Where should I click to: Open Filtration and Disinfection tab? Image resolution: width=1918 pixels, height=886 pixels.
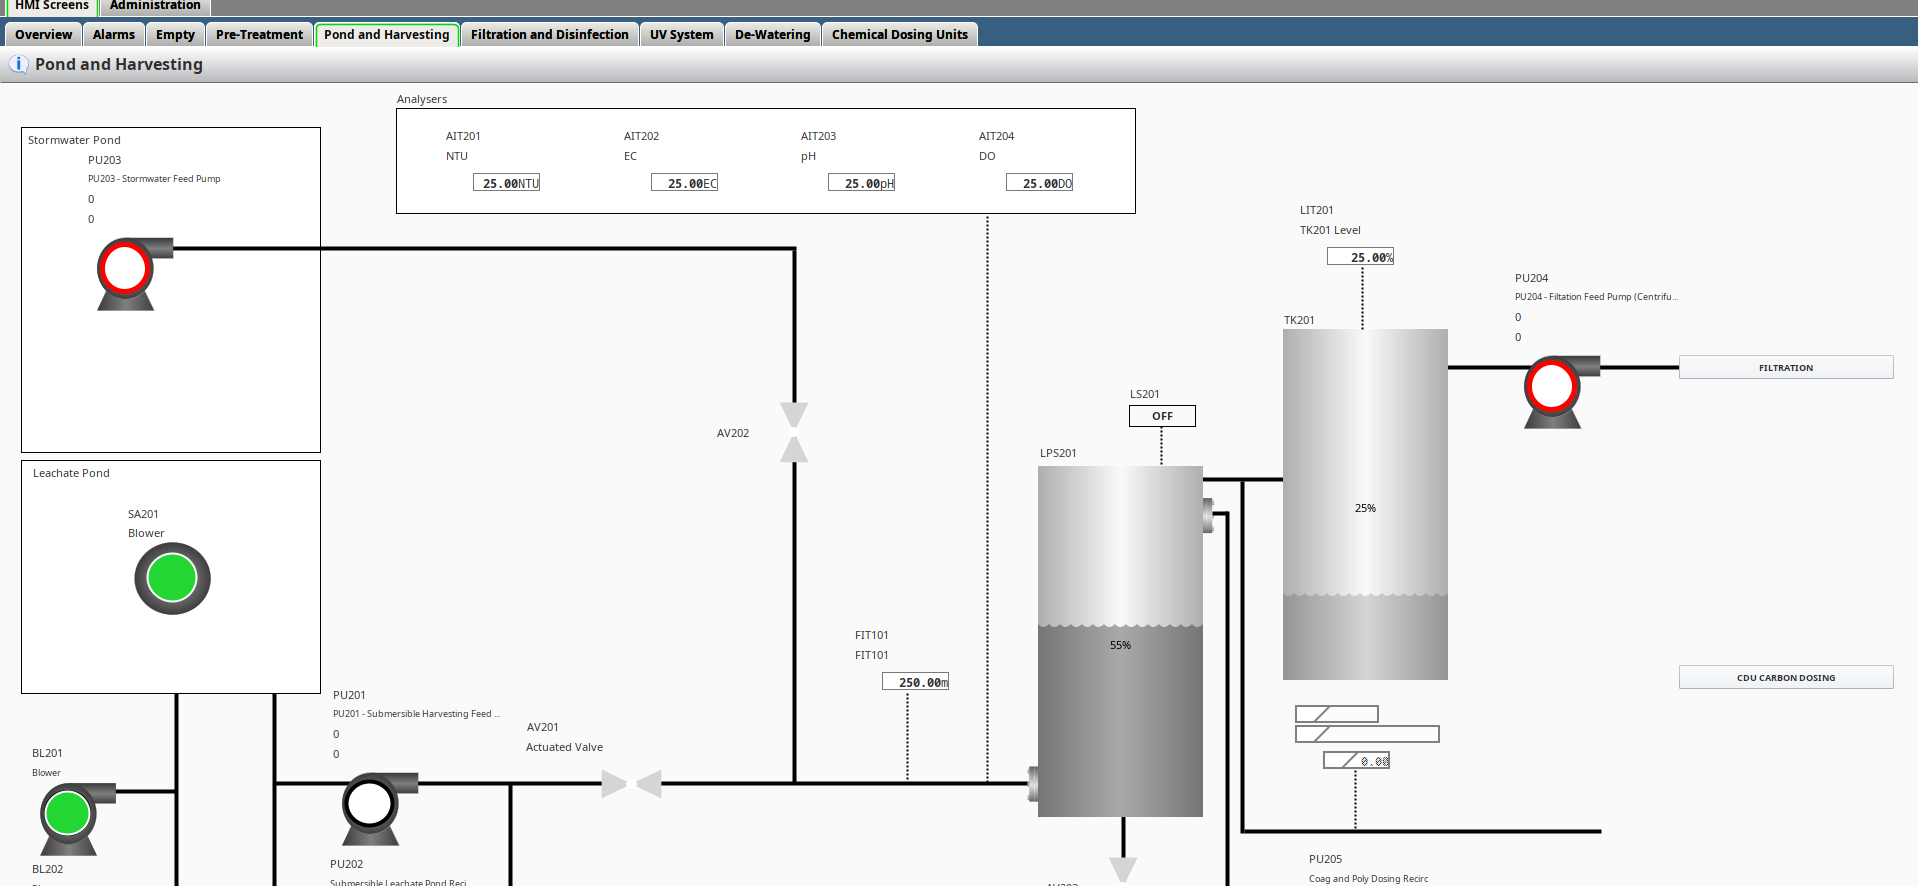click(550, 34)
